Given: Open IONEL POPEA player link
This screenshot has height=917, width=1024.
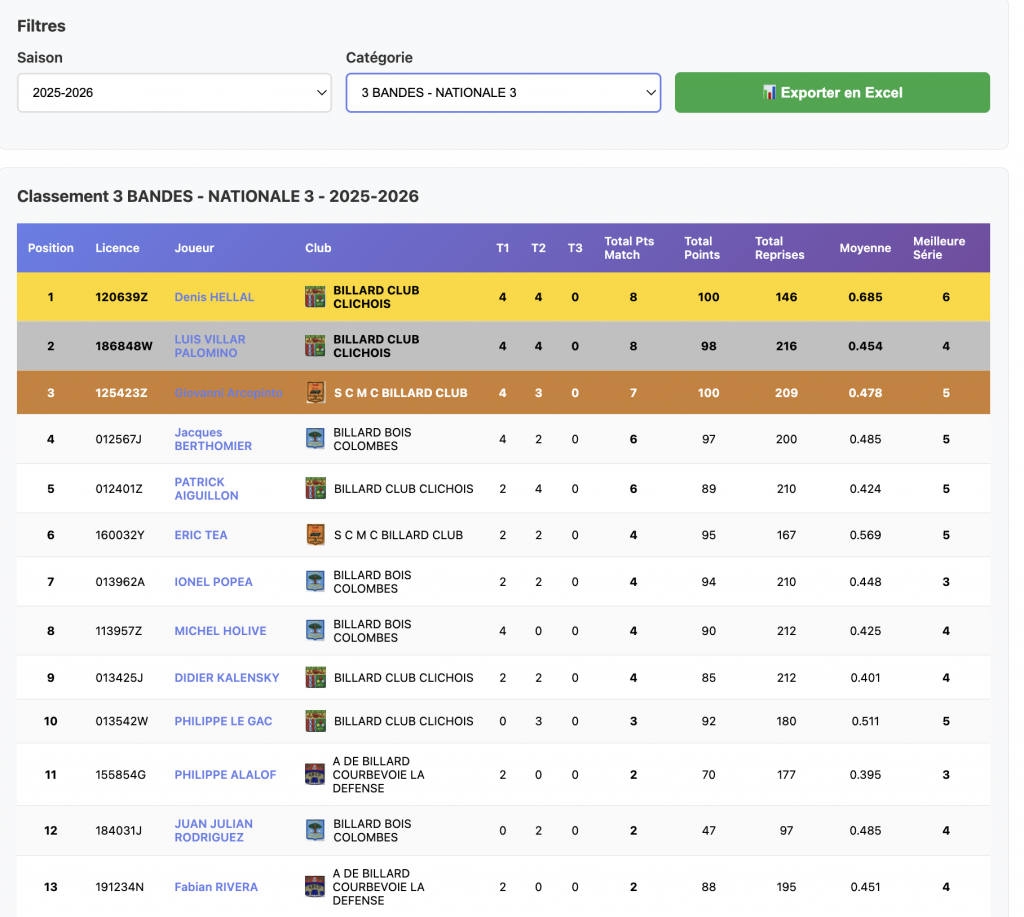Looking at the screenshot, I should (213, 582).
